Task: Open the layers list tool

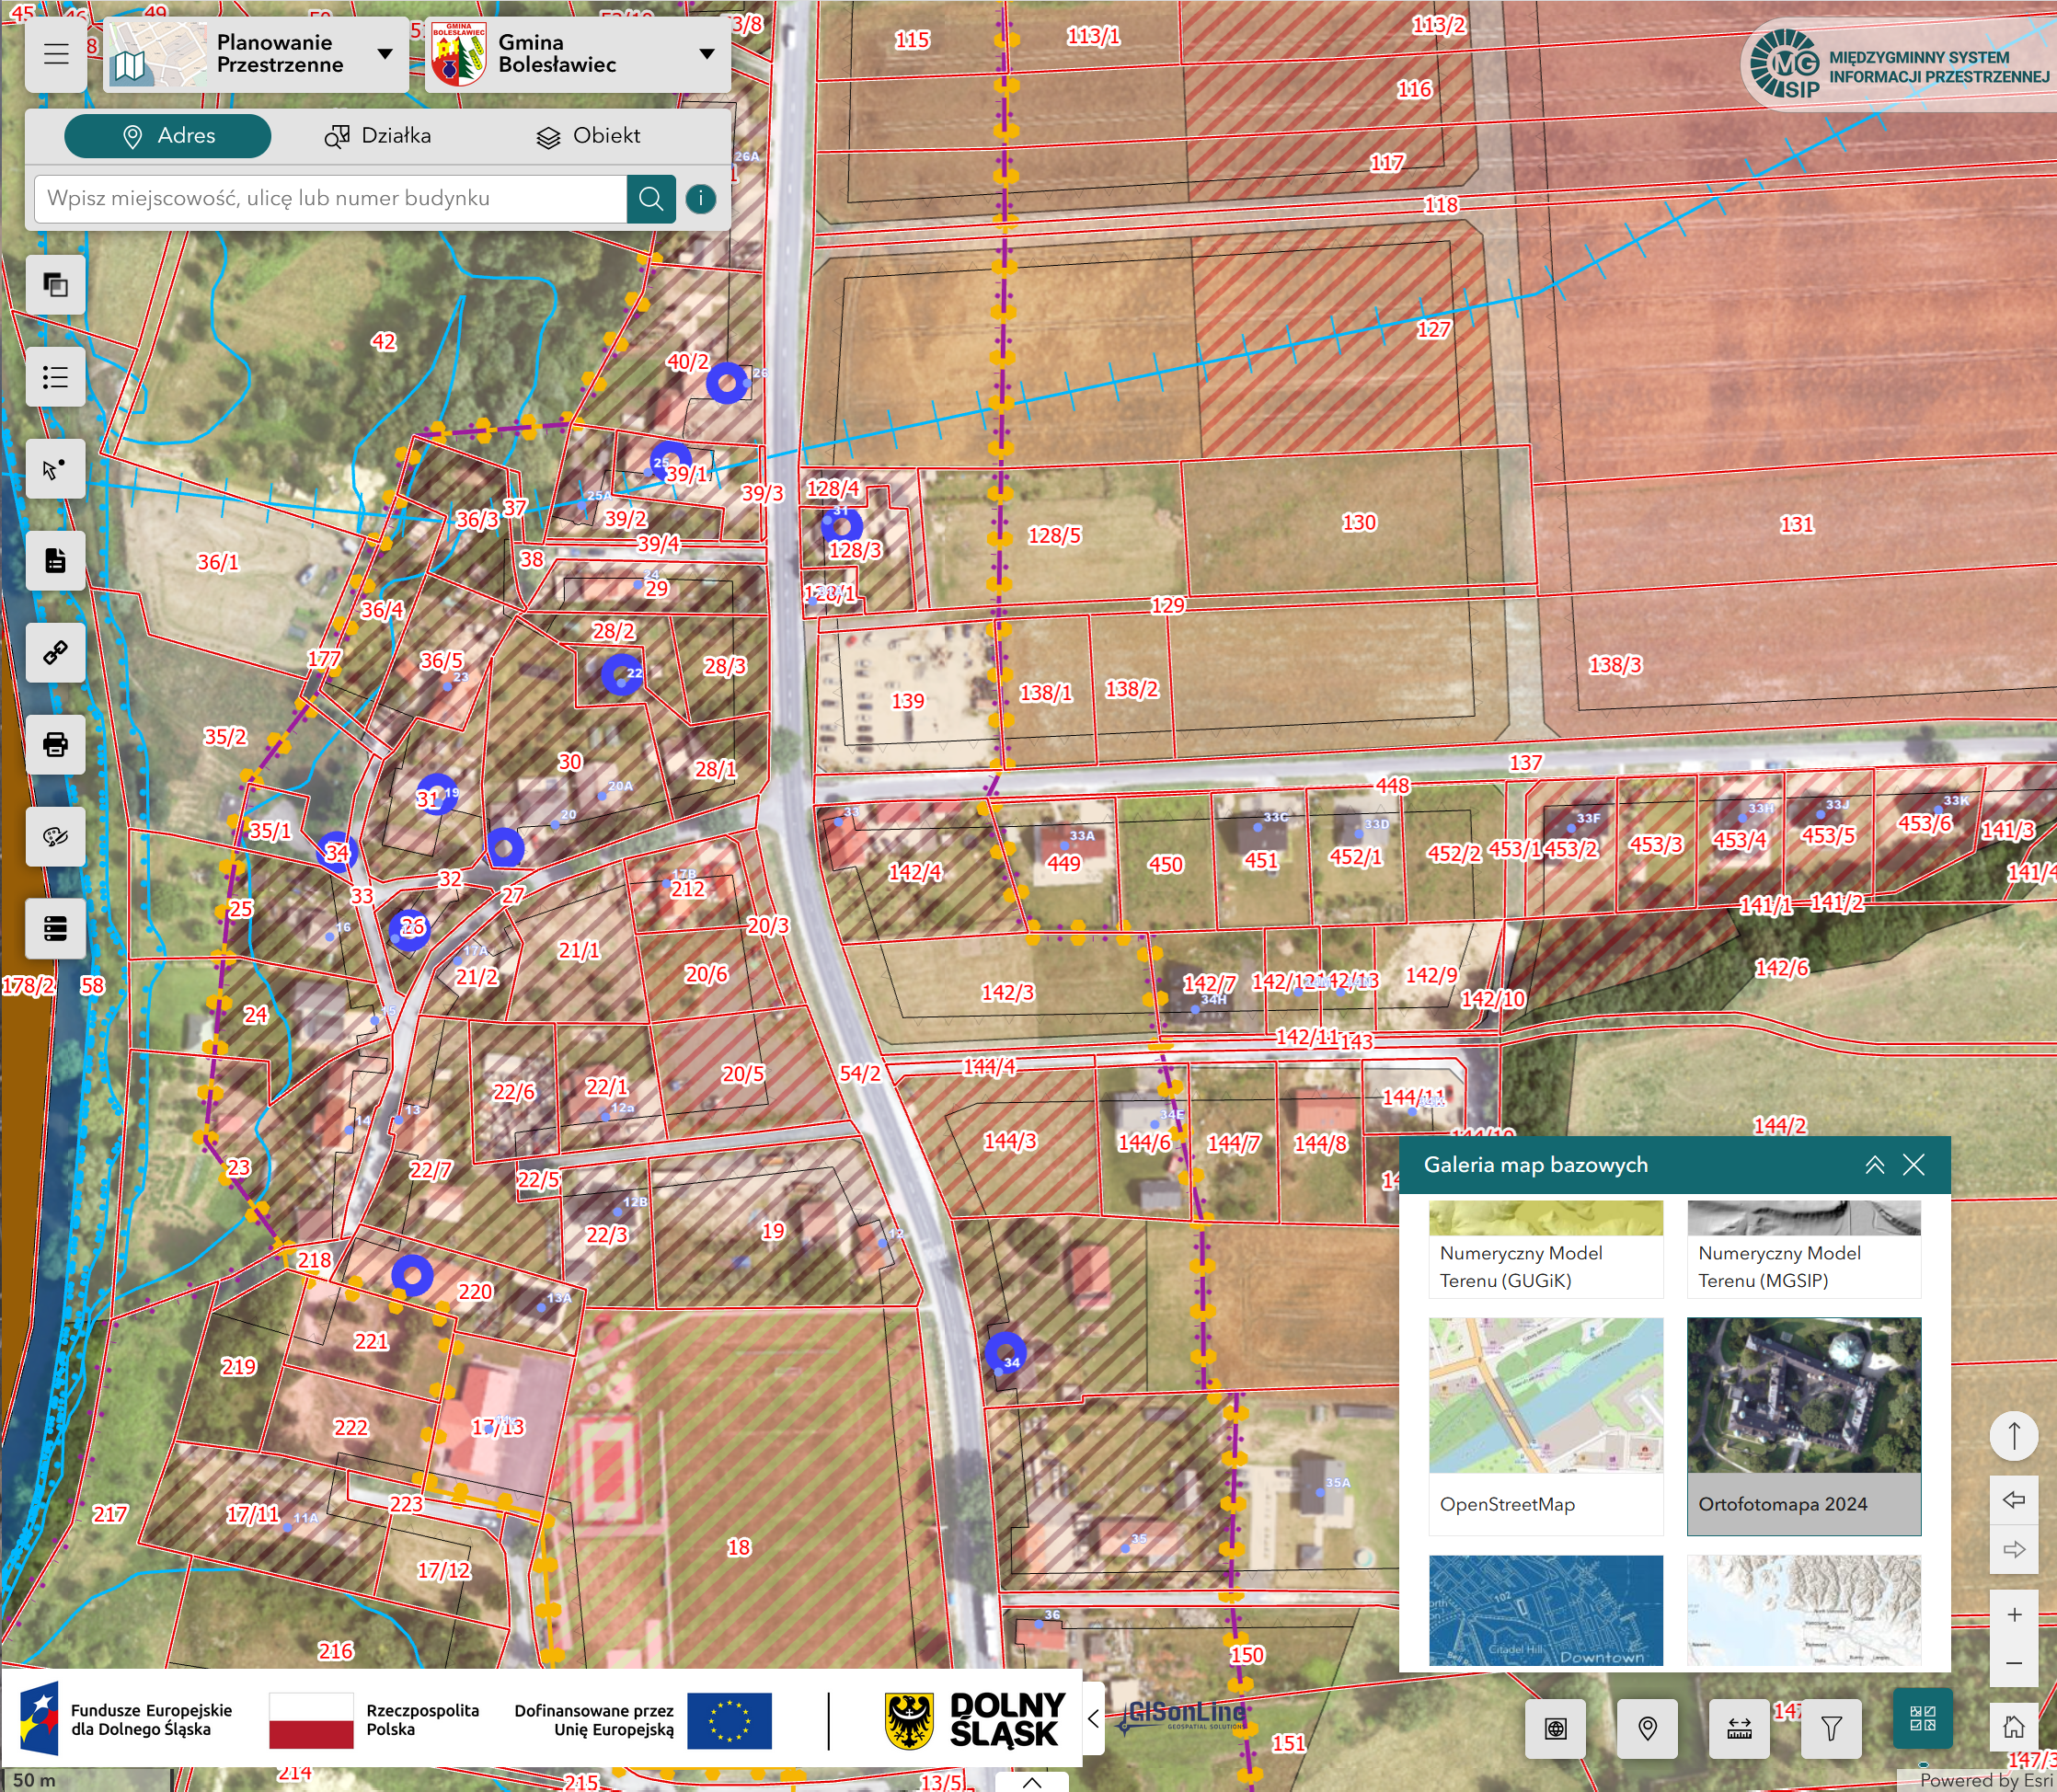Action: pos(55,285)
